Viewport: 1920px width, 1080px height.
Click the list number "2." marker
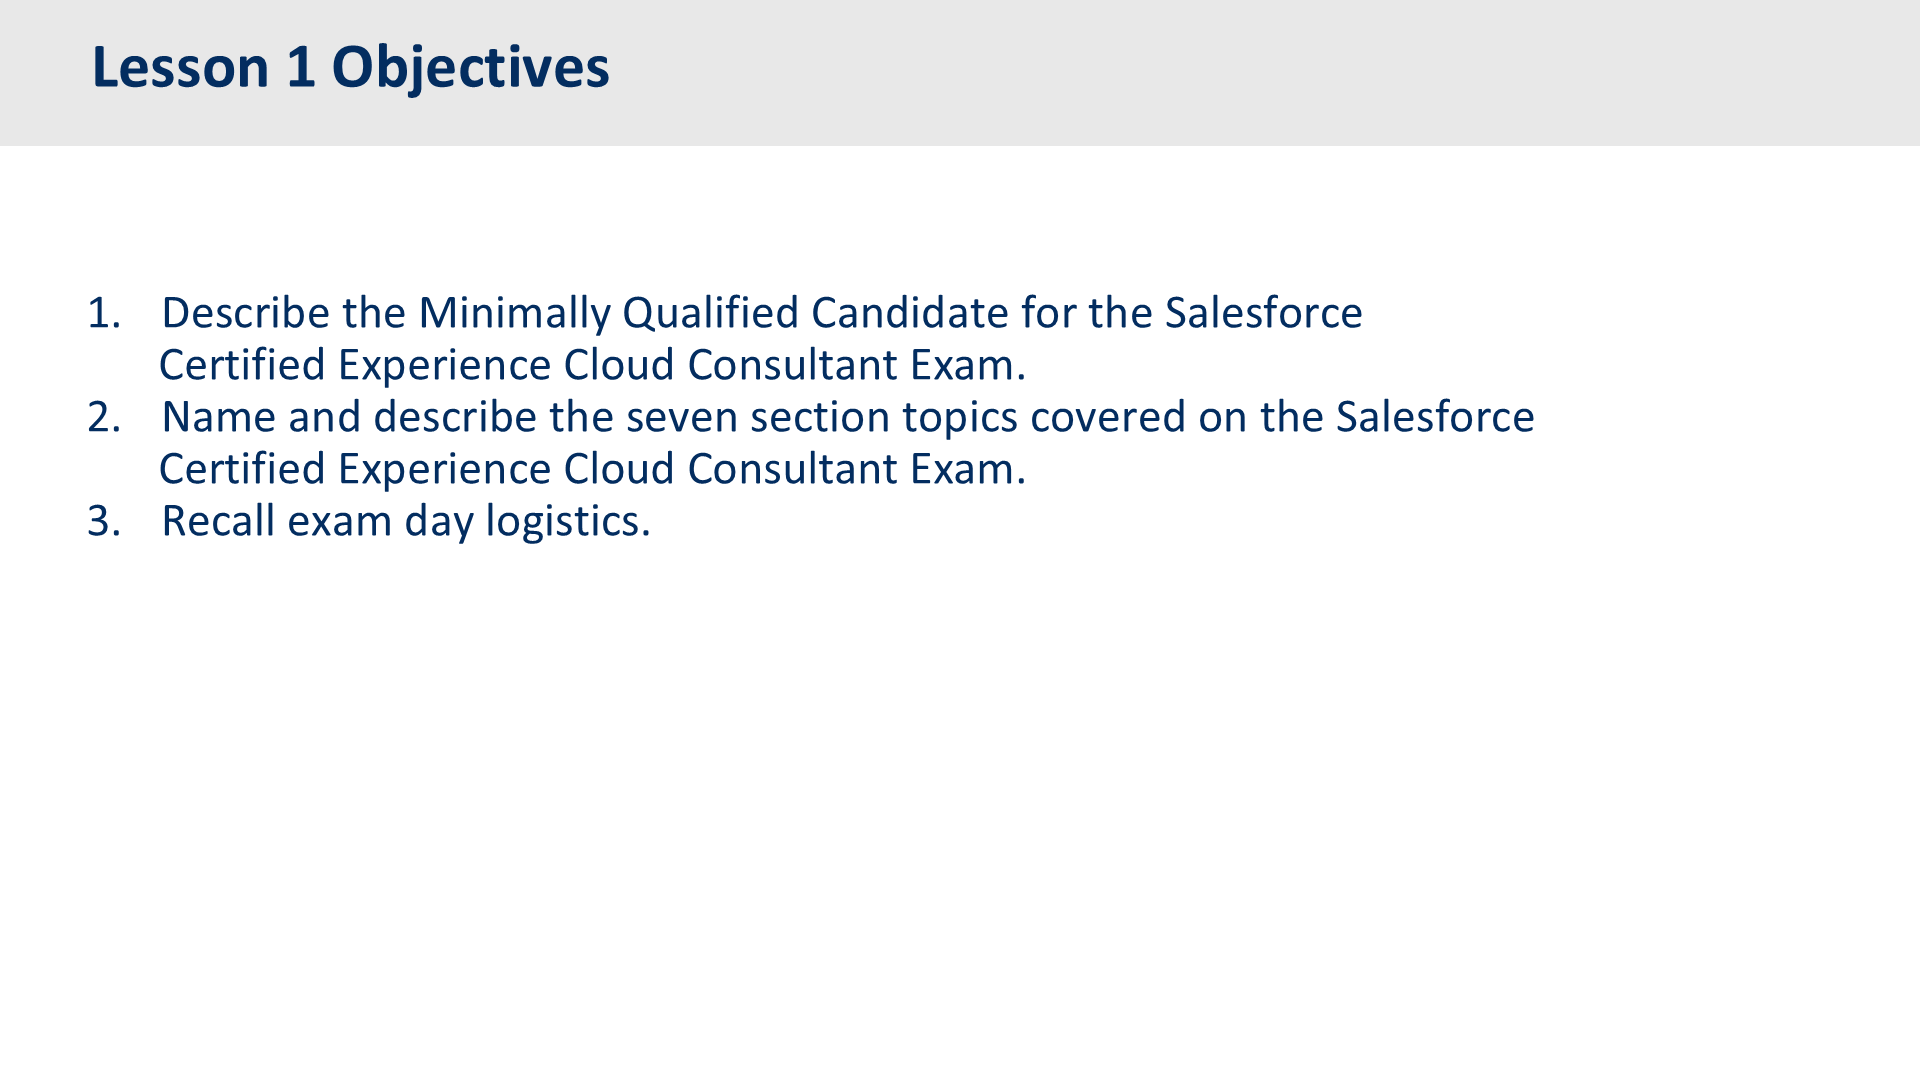pyautogui.click(x=104, y=417)
